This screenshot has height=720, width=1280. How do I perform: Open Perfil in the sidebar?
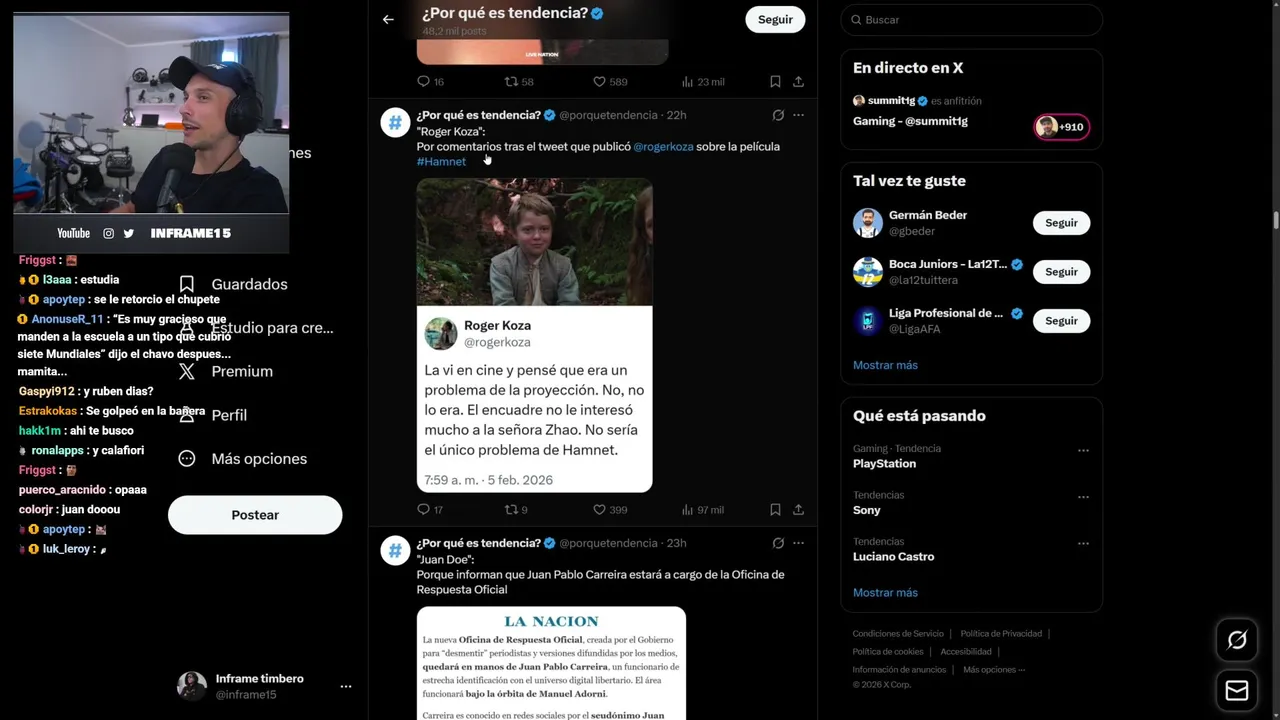pos(212,415)
